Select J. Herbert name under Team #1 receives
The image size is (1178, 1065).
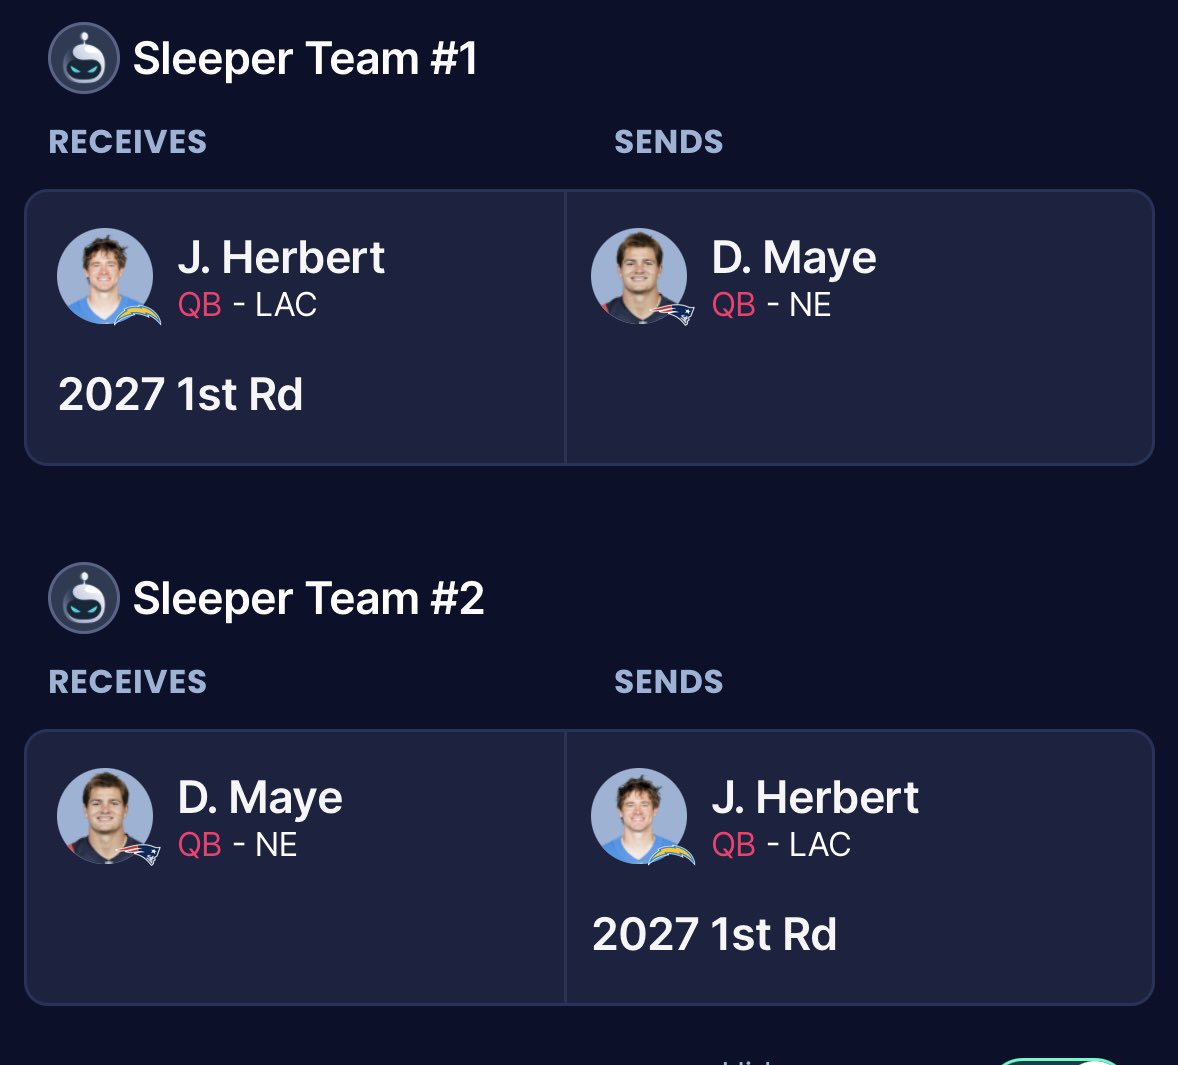282,258
